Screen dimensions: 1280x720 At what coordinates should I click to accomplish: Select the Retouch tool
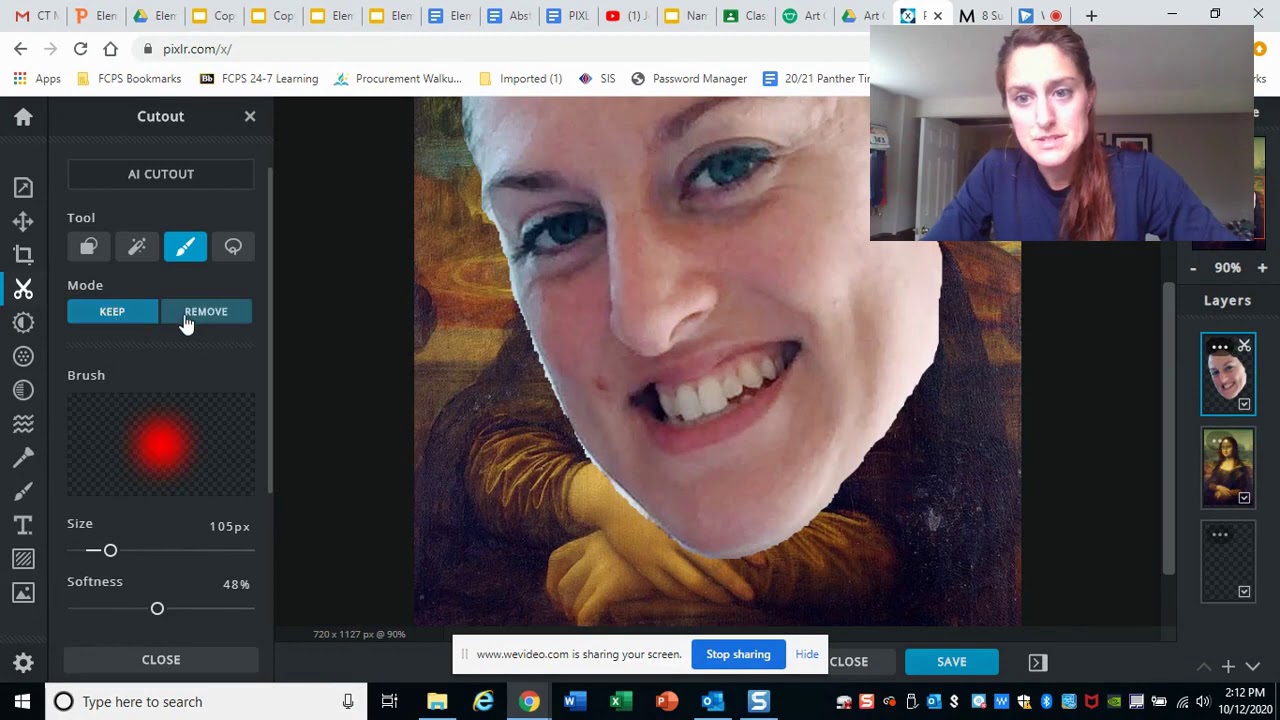tap(23, 458)
